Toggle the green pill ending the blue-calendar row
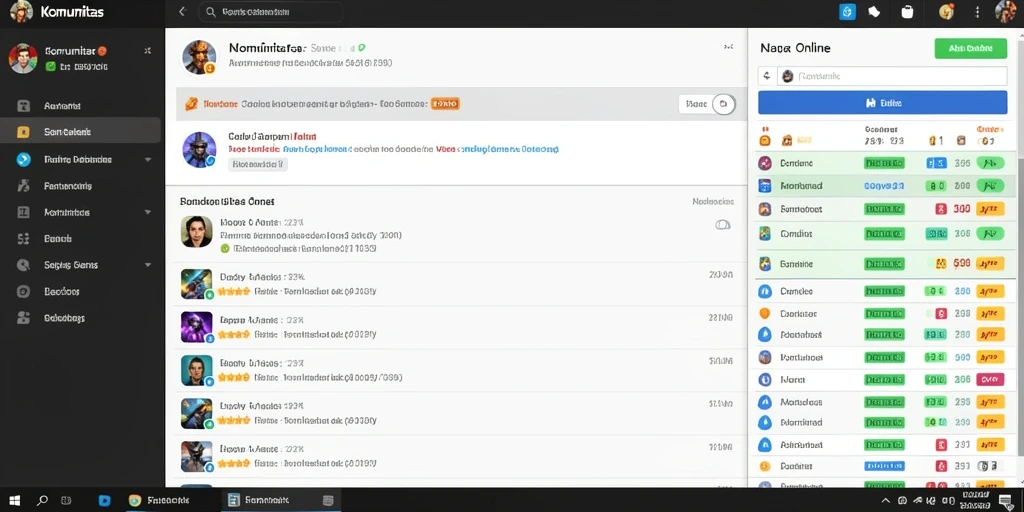Viewport: 1024px width, 512px height. tap(990, 186)
